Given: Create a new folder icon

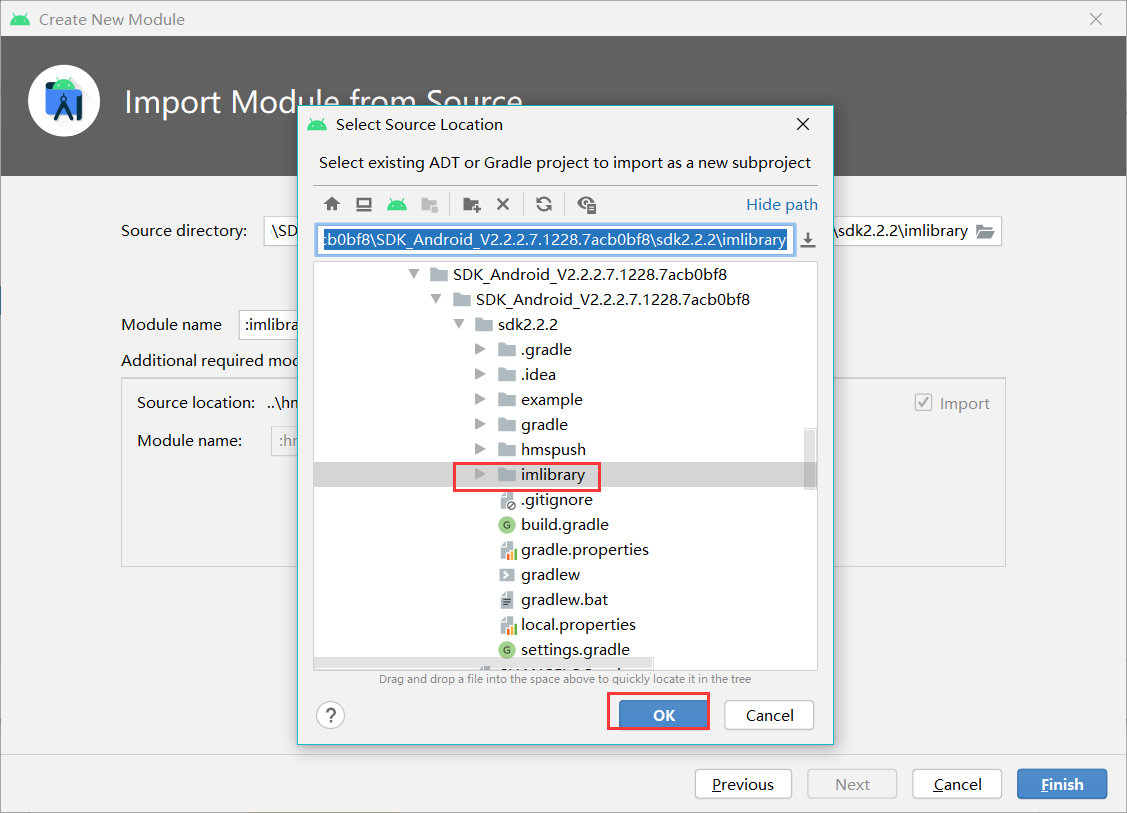Looking at the screenshot, I should 472,204.
